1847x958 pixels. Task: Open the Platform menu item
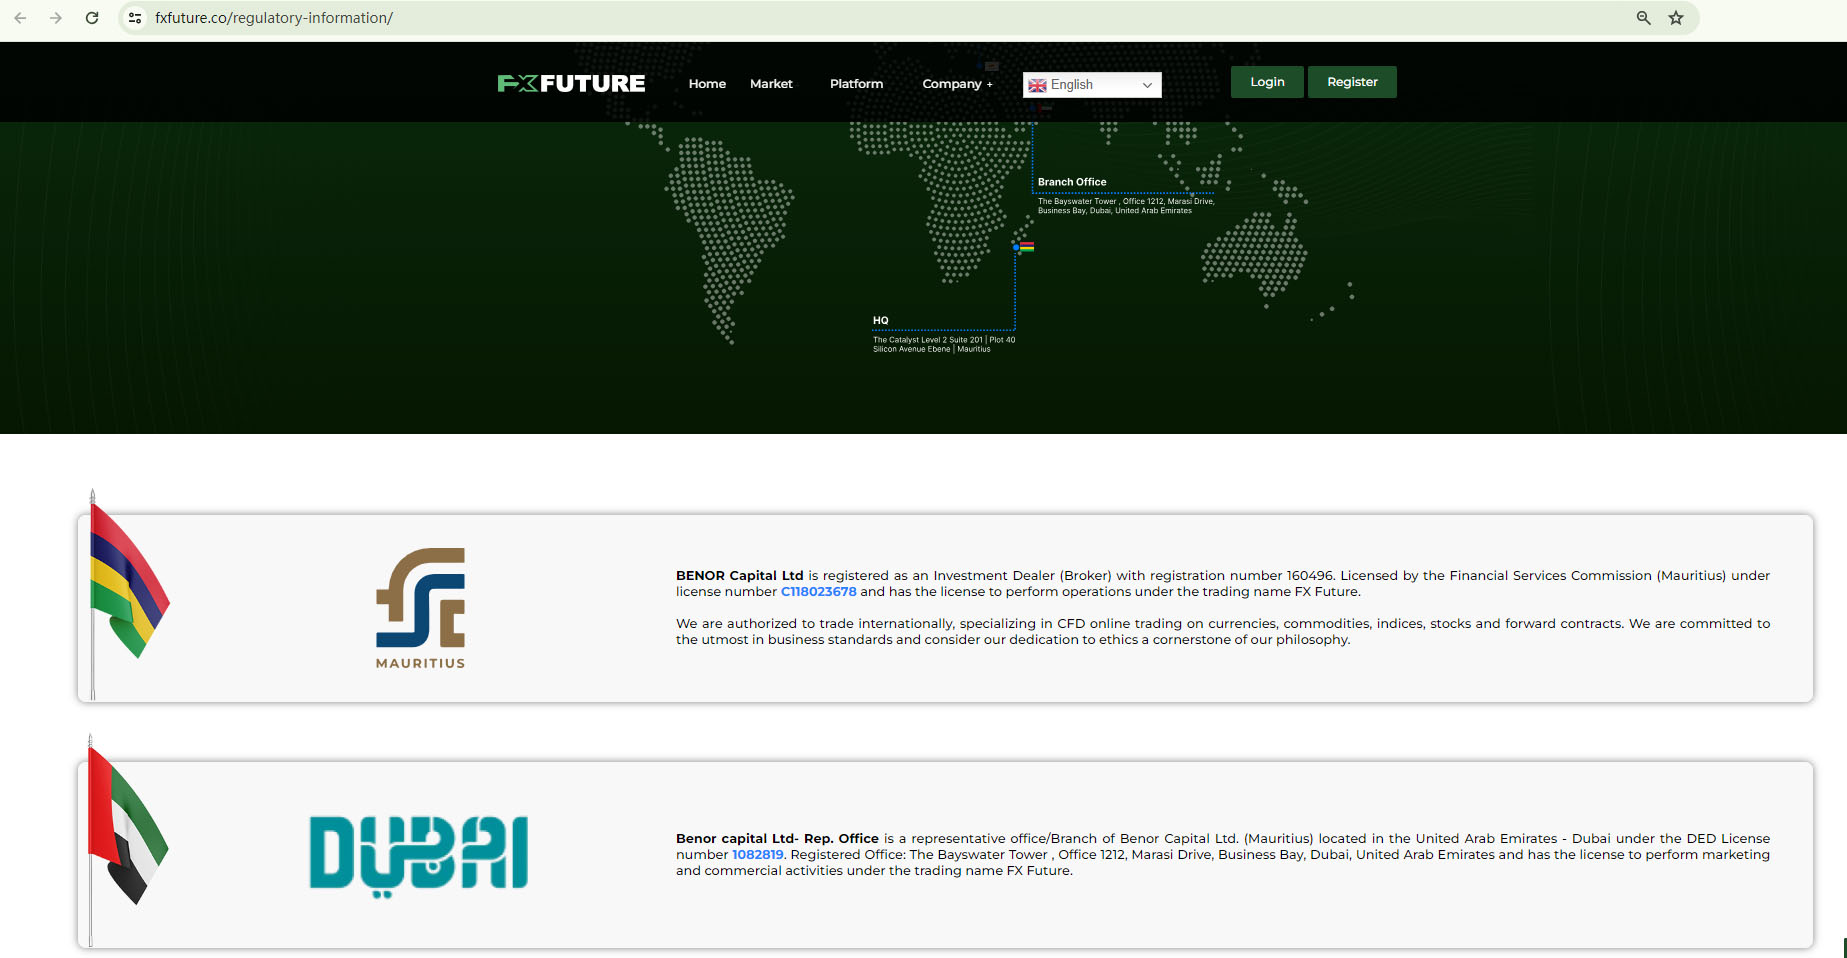(856, 84)
